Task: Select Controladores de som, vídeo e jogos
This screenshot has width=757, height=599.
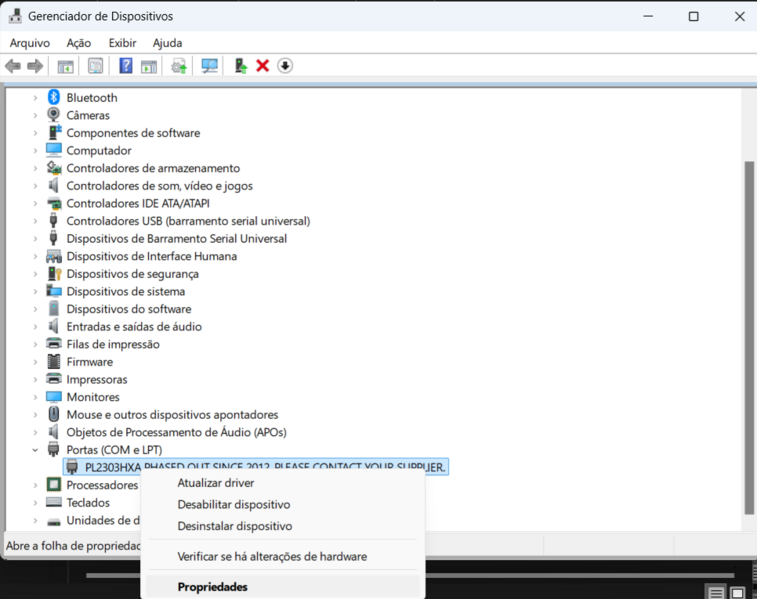Action: pyautogui.click(x=159, y=186)
